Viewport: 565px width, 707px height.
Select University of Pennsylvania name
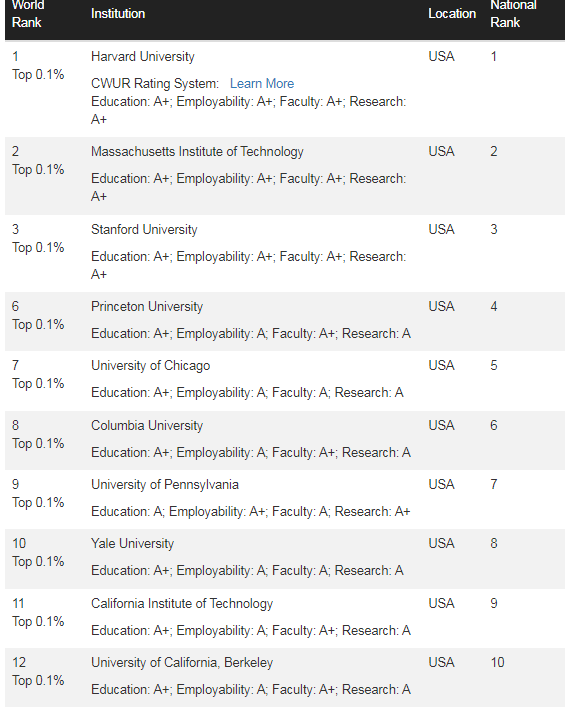point(165,485)
